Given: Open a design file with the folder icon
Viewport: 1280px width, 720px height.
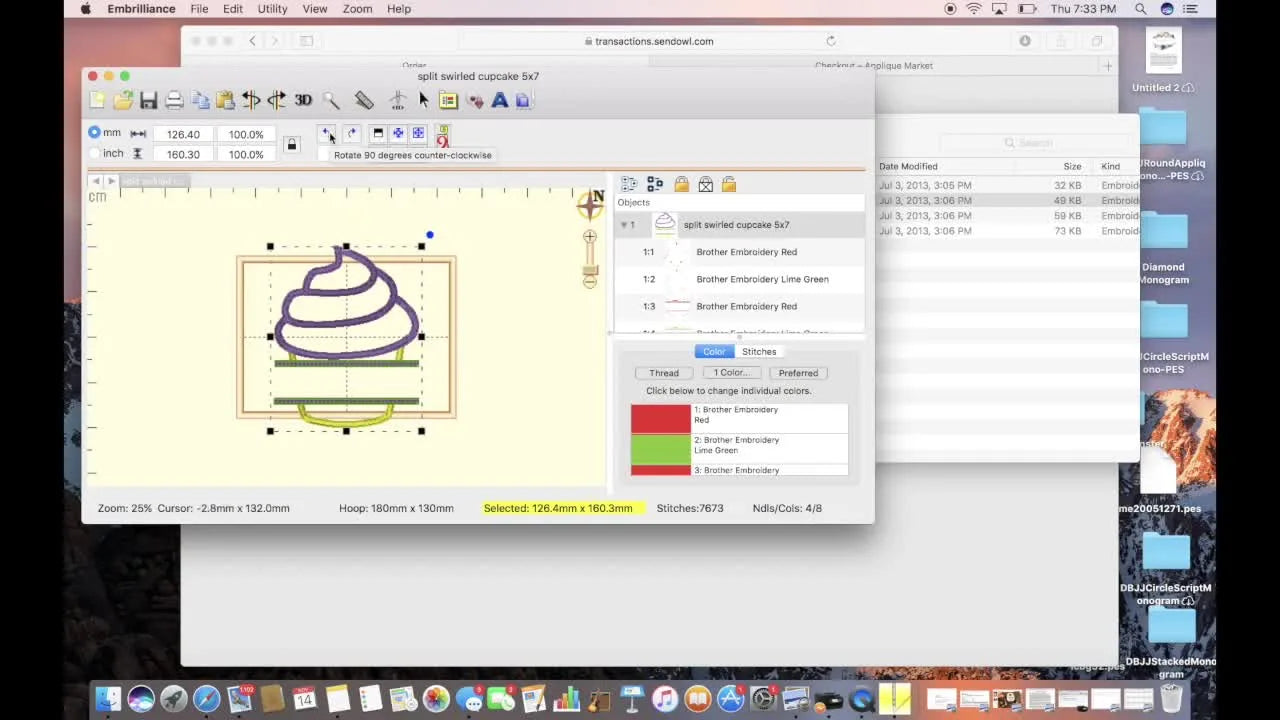Looking at the screenshot, I should 123,100.
